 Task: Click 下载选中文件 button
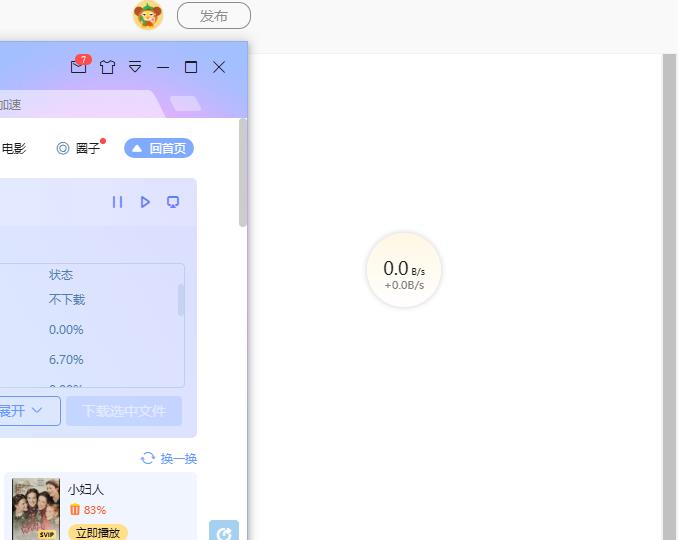point(124,411)
